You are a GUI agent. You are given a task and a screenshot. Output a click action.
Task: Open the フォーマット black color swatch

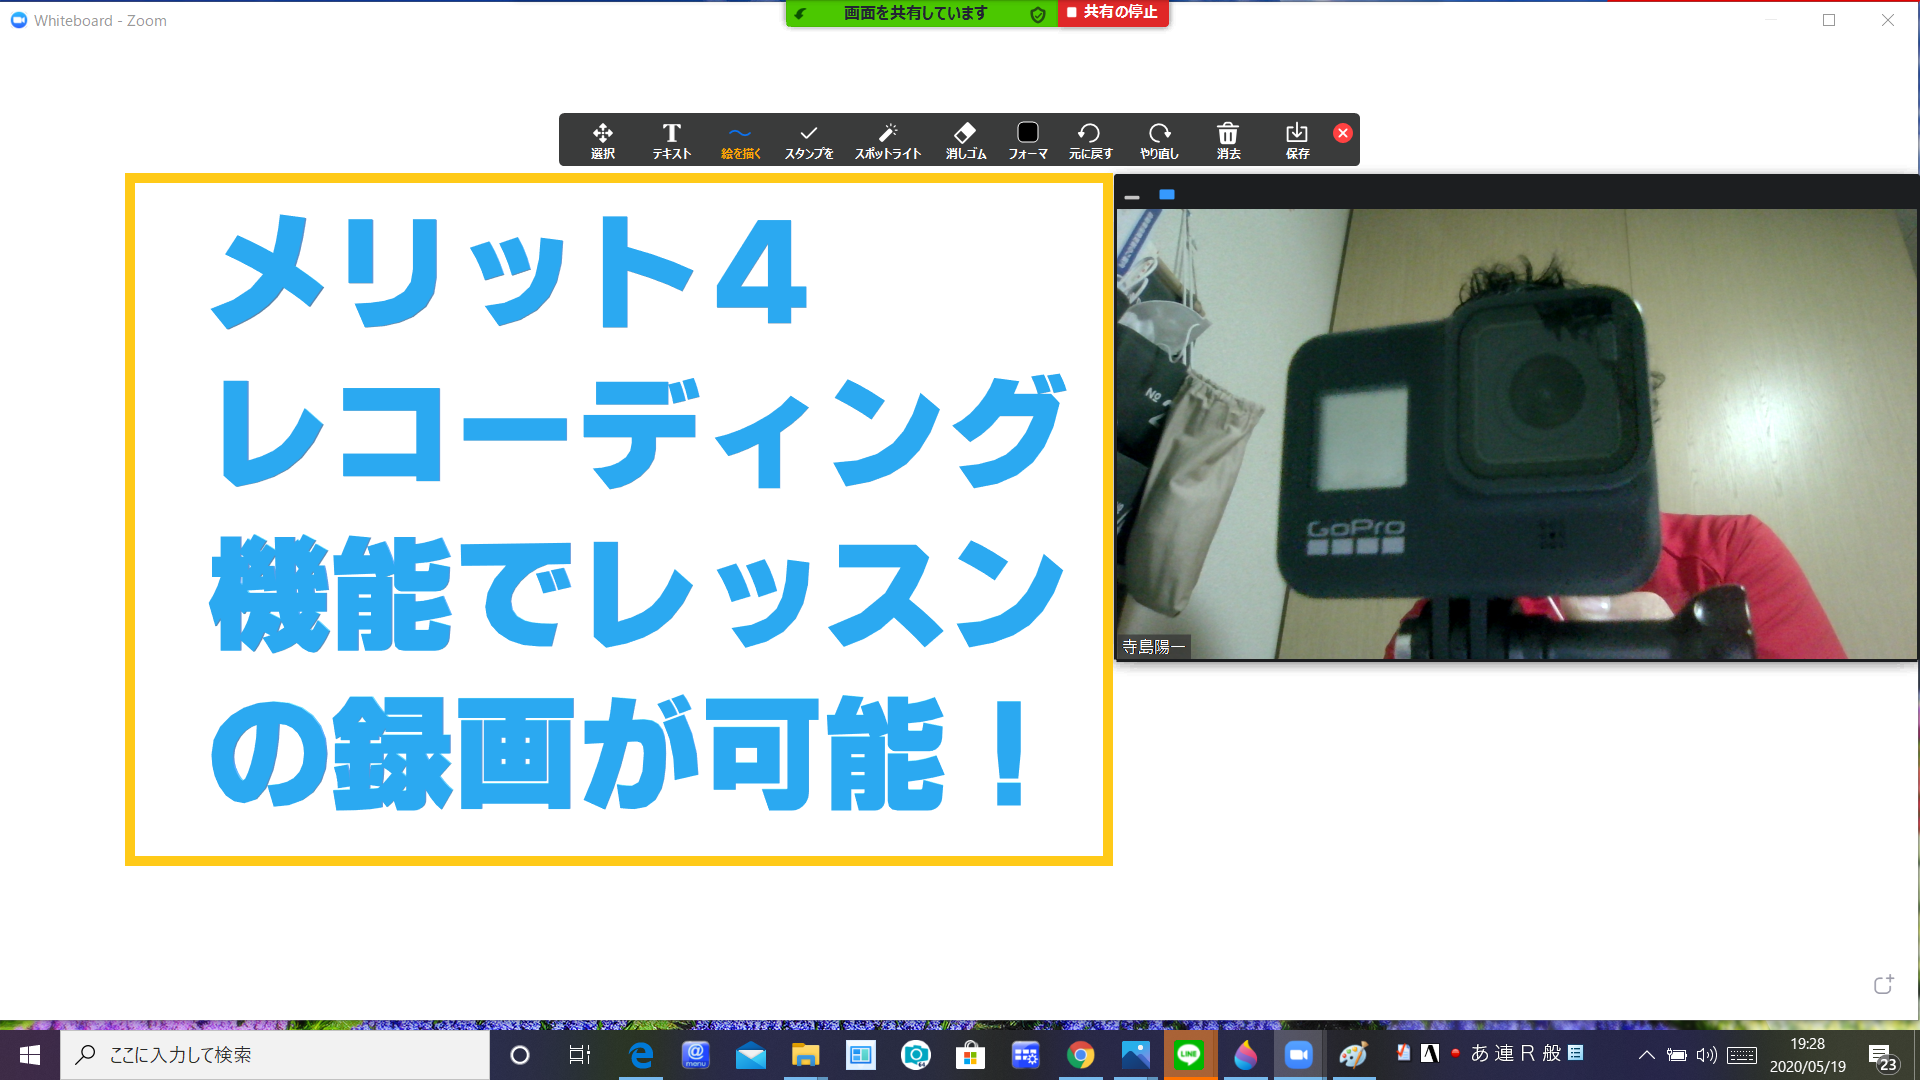pyautogui.click(x=1027, y=134)
